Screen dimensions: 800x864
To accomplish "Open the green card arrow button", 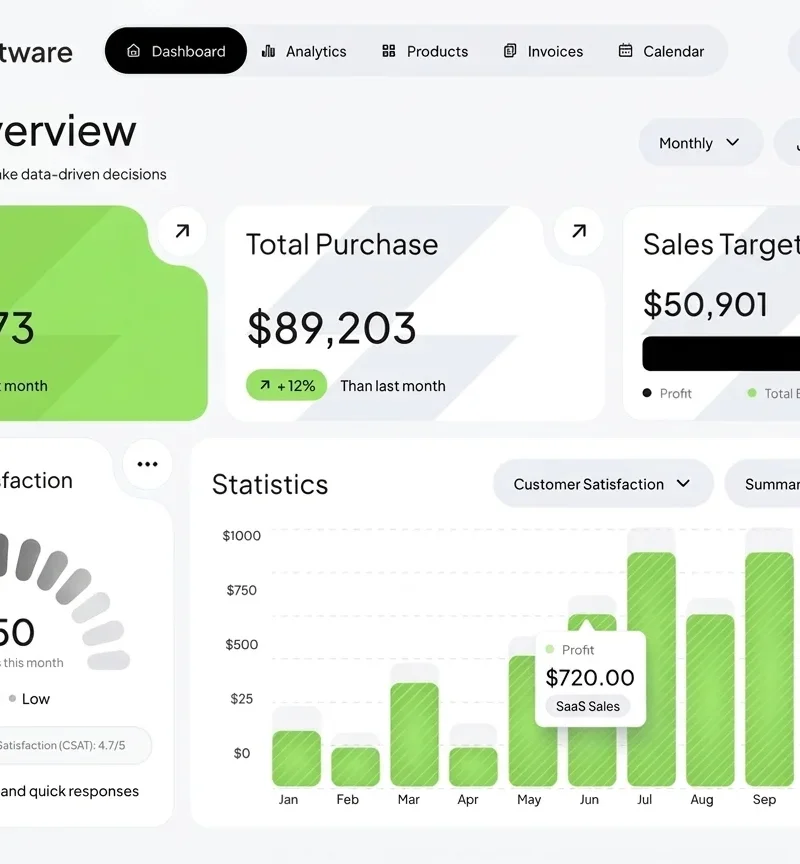I will [182, 231].
